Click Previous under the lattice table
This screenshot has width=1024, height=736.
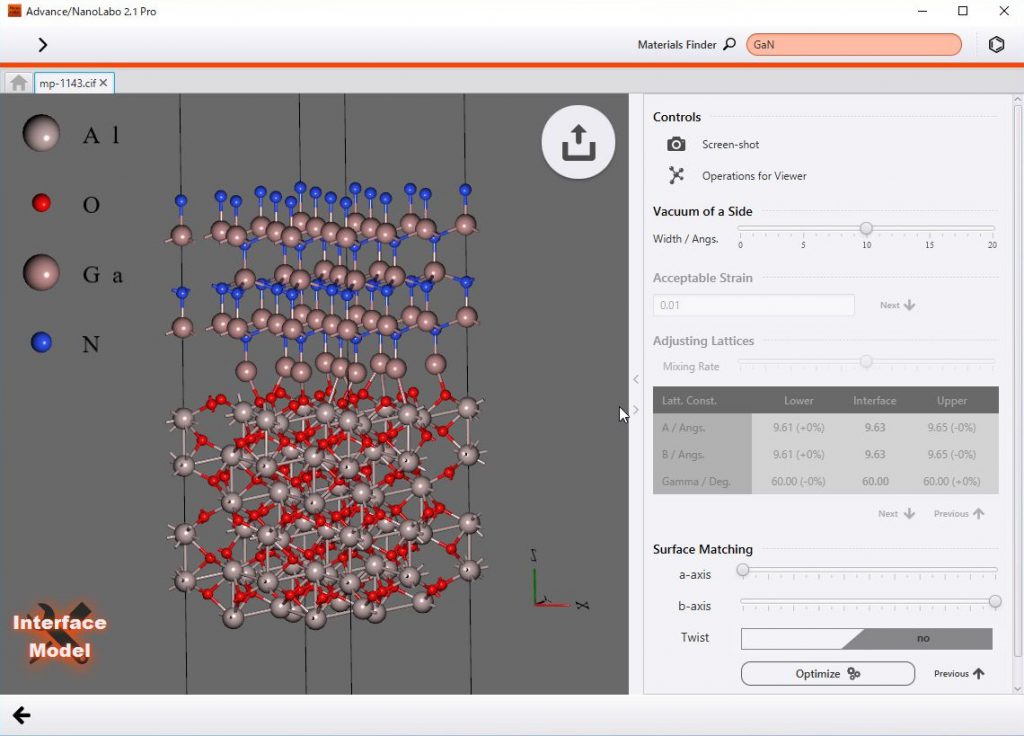[x=959, y=514]
